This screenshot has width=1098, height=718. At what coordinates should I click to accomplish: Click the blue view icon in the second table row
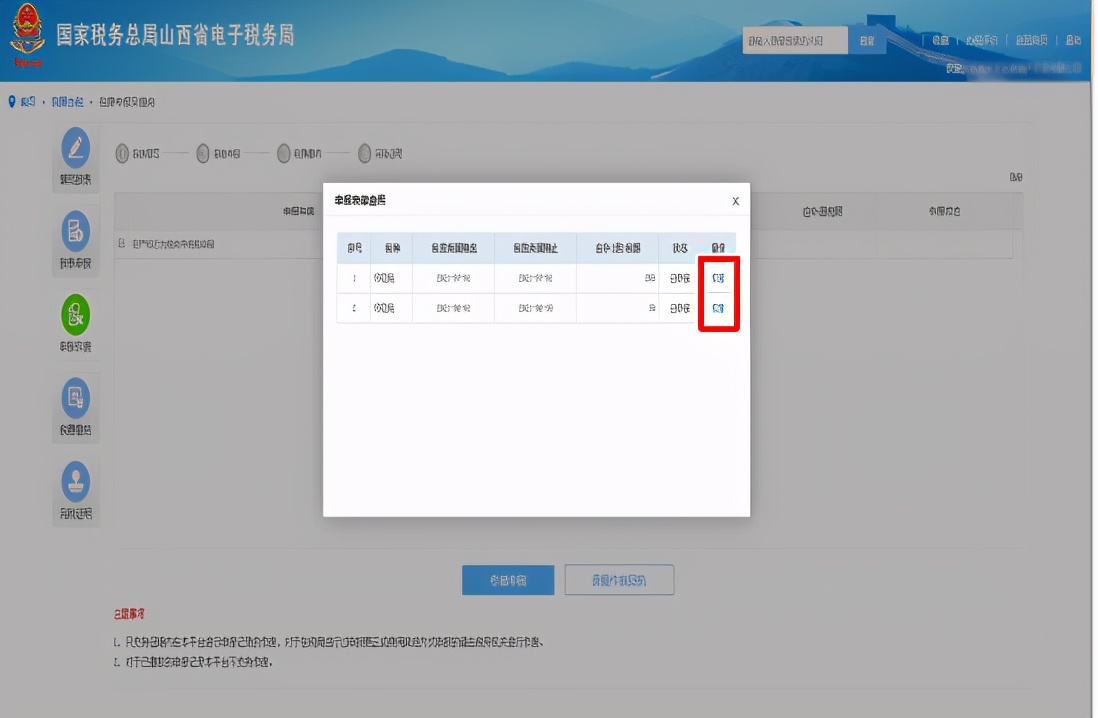click(717, 308)
